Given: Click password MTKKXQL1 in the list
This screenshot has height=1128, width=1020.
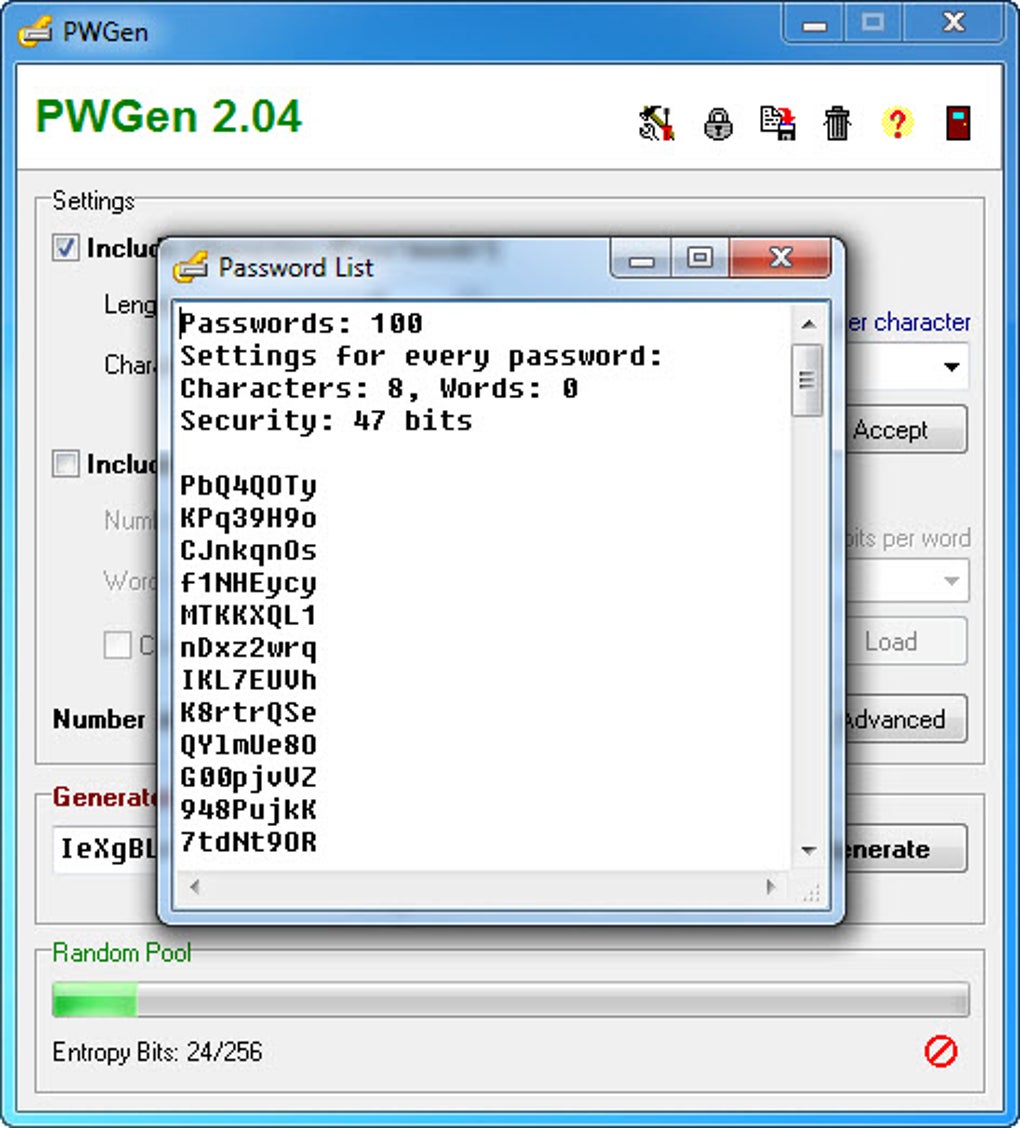Looking at the screenshot, I should point(248,616).
